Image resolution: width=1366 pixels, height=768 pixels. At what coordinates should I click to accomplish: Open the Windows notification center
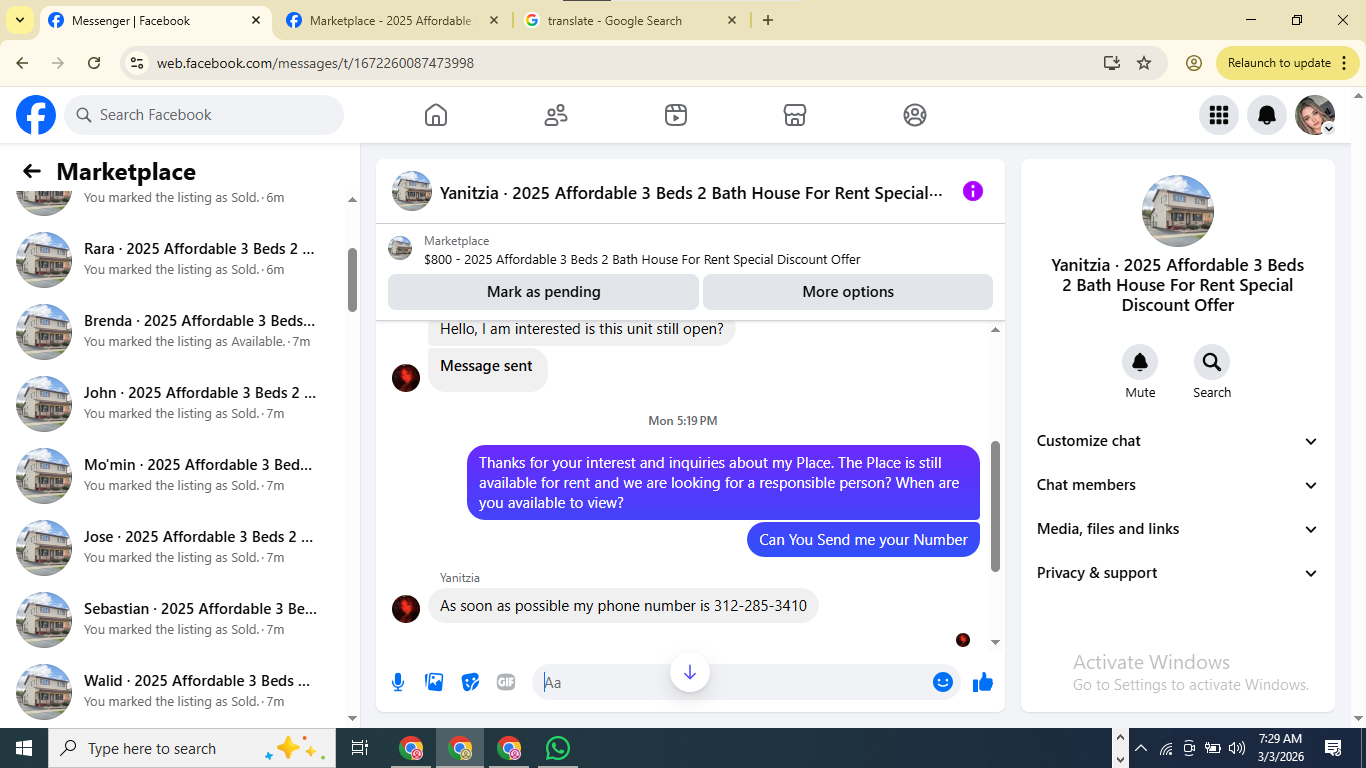pos(1332,748)
